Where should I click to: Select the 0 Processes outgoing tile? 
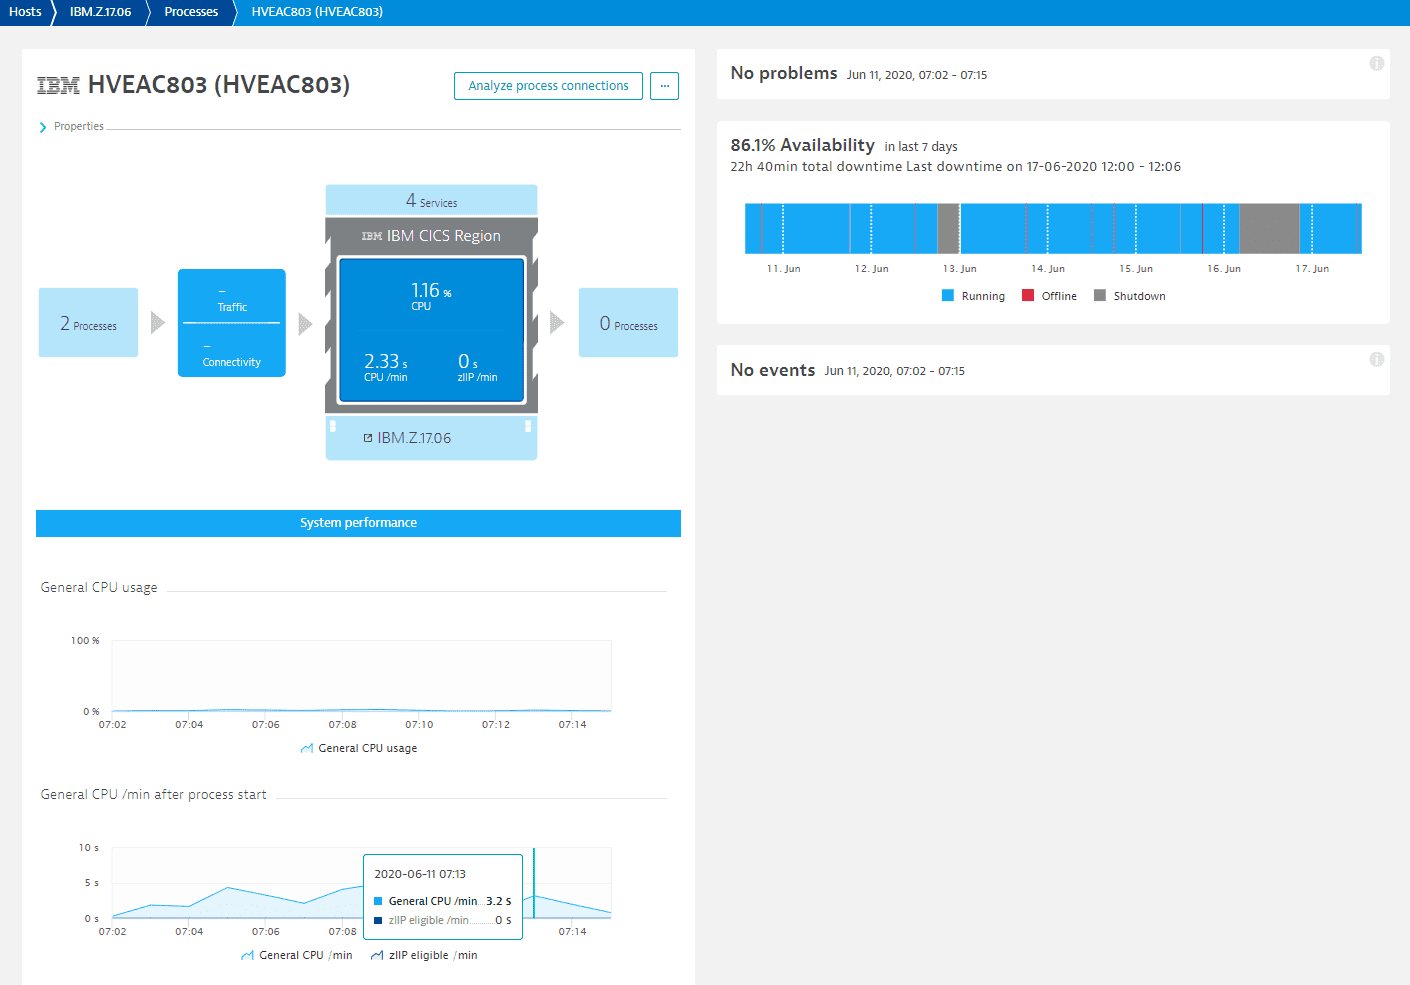pos(628,323)
